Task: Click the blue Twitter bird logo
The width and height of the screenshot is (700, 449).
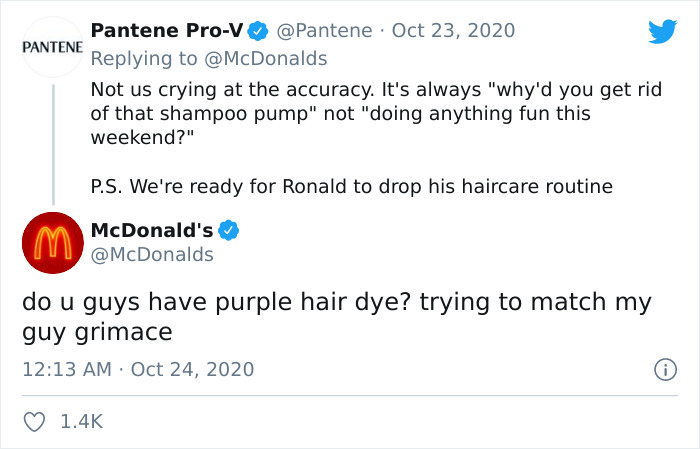Action: coord(662,32)
